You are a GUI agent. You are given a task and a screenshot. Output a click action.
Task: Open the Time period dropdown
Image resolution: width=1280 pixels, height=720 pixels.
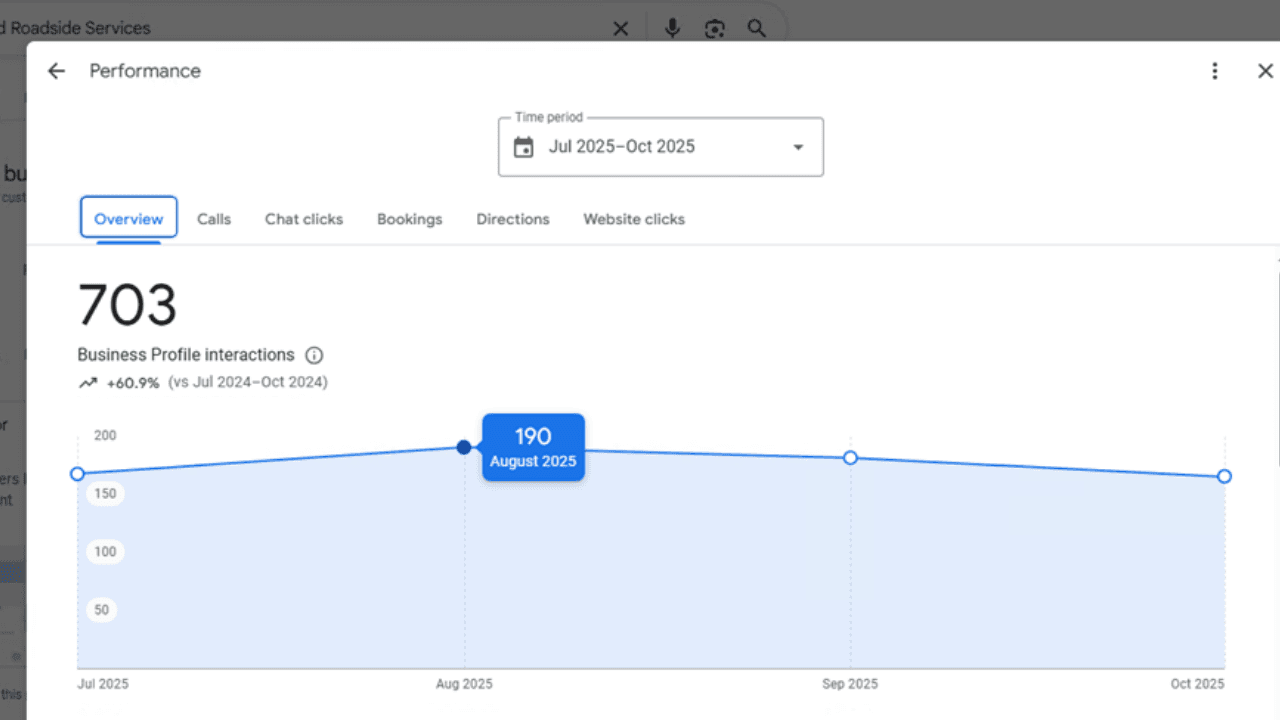[x=798, y=146]
